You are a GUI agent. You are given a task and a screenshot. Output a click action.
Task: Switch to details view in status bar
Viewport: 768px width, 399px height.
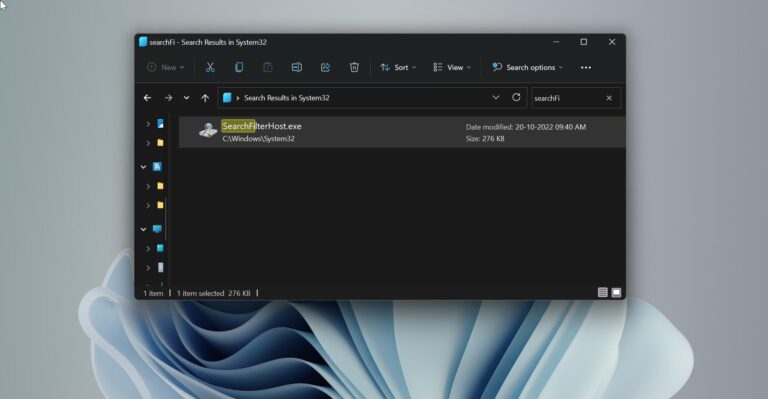coord(602,292)
